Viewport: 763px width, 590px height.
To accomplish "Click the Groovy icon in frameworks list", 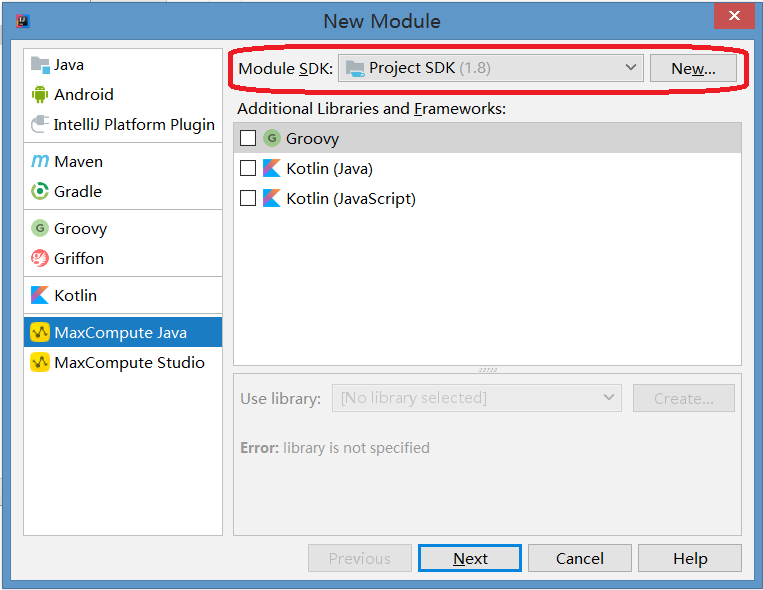I will [272, 138].
